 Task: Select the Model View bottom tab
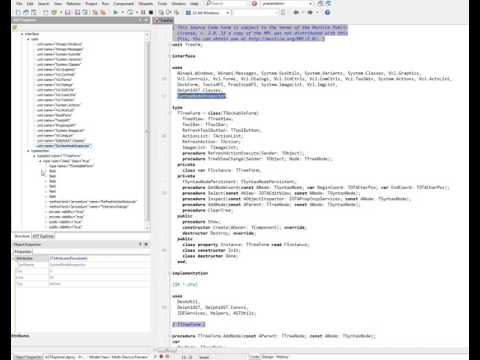click(118, 357)
